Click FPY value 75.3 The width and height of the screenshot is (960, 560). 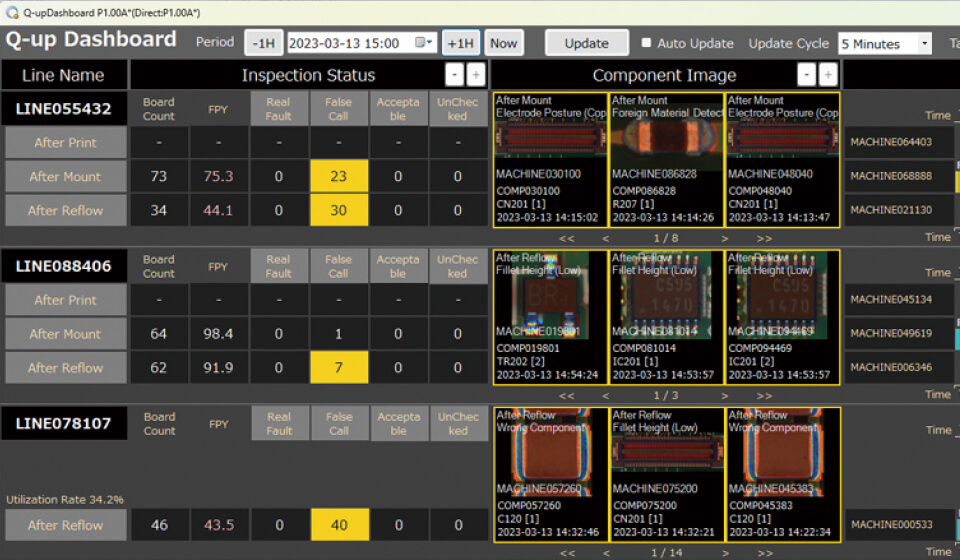(219, 176)
